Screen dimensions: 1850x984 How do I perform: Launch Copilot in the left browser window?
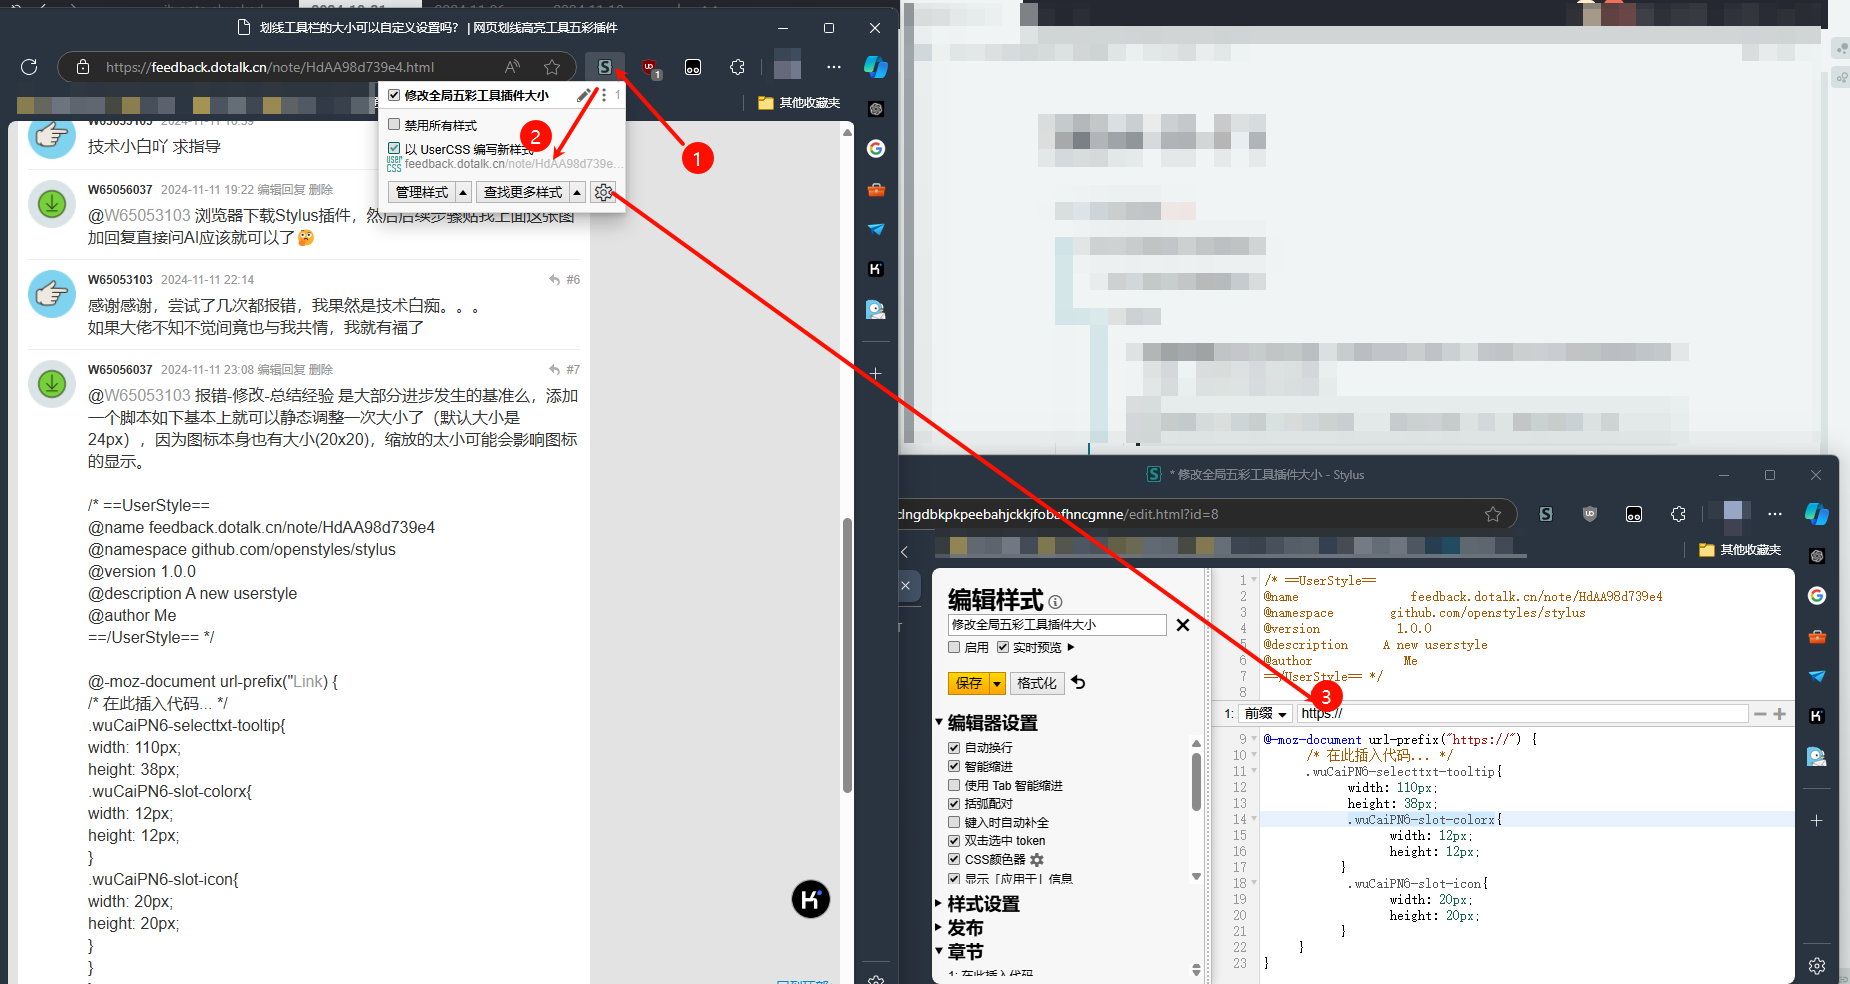pos(876,67)
